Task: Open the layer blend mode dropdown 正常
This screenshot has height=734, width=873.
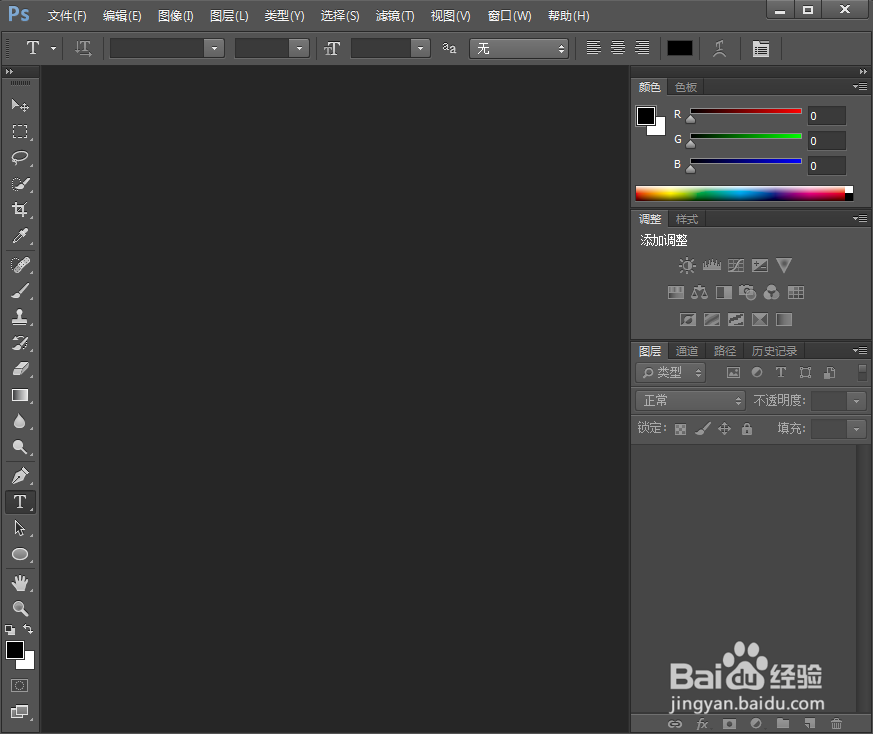Action: click(690, 400)
